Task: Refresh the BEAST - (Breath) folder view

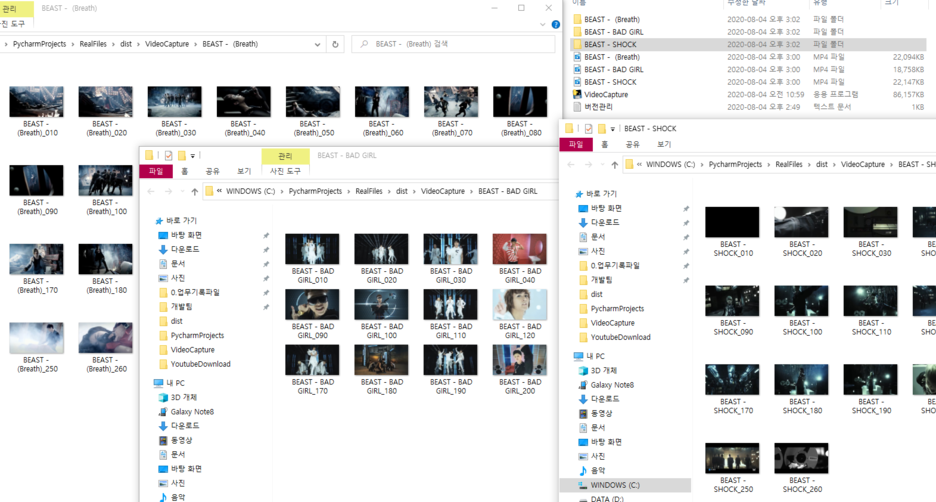Action: tap(335, 44)
